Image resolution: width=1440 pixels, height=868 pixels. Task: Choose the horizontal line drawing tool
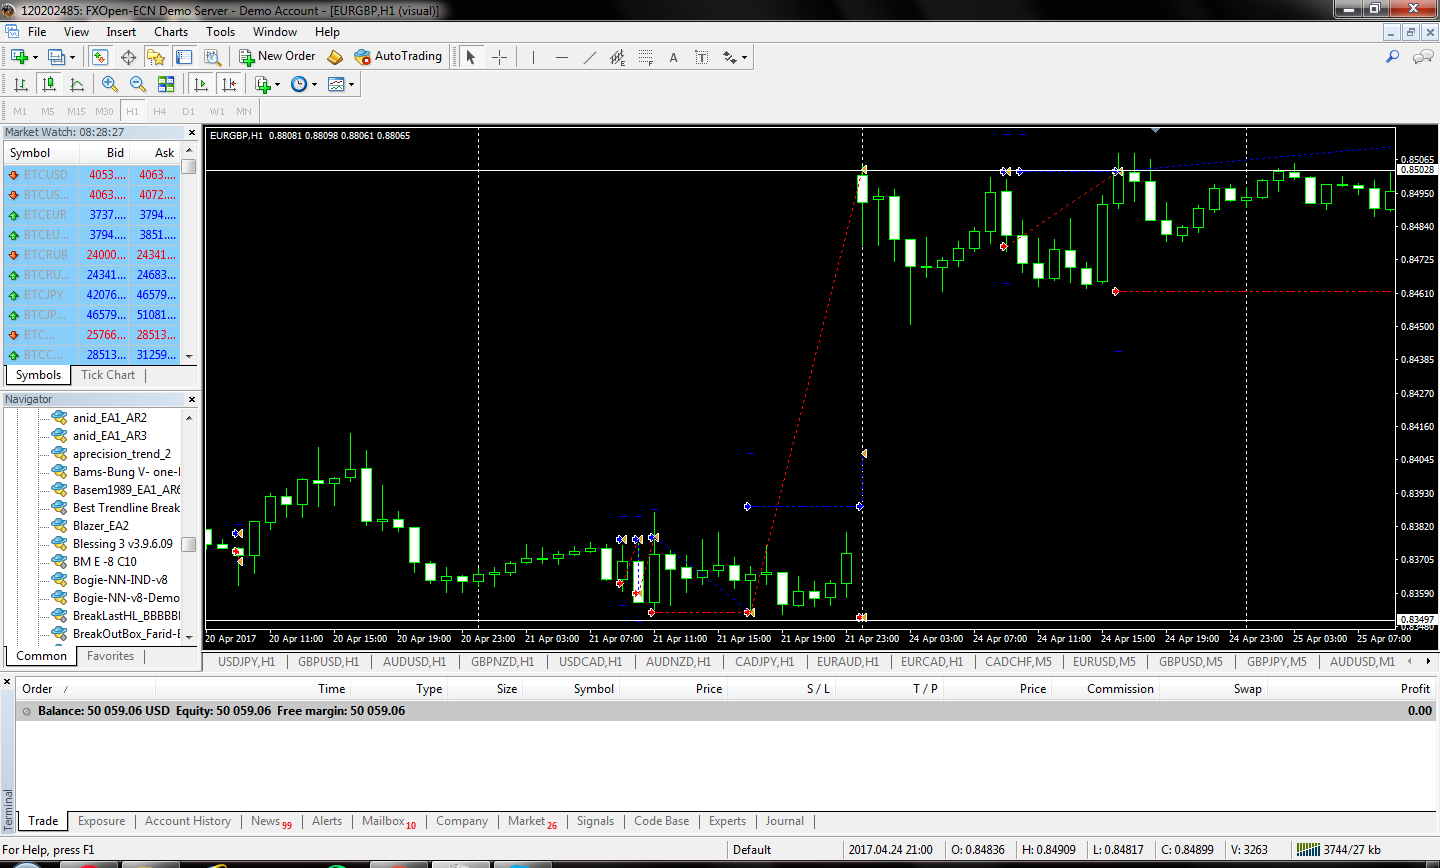pyautogui.click(x=561, y=57)
